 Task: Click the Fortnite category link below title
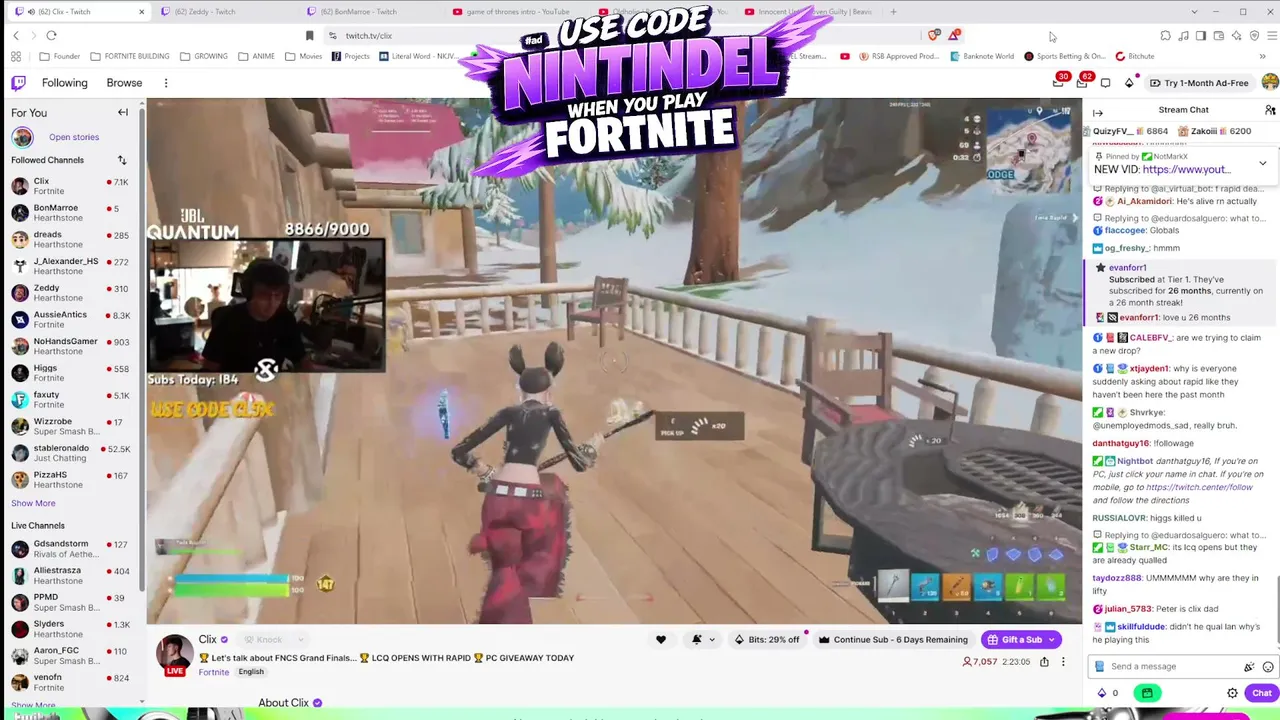coord(214,672)
